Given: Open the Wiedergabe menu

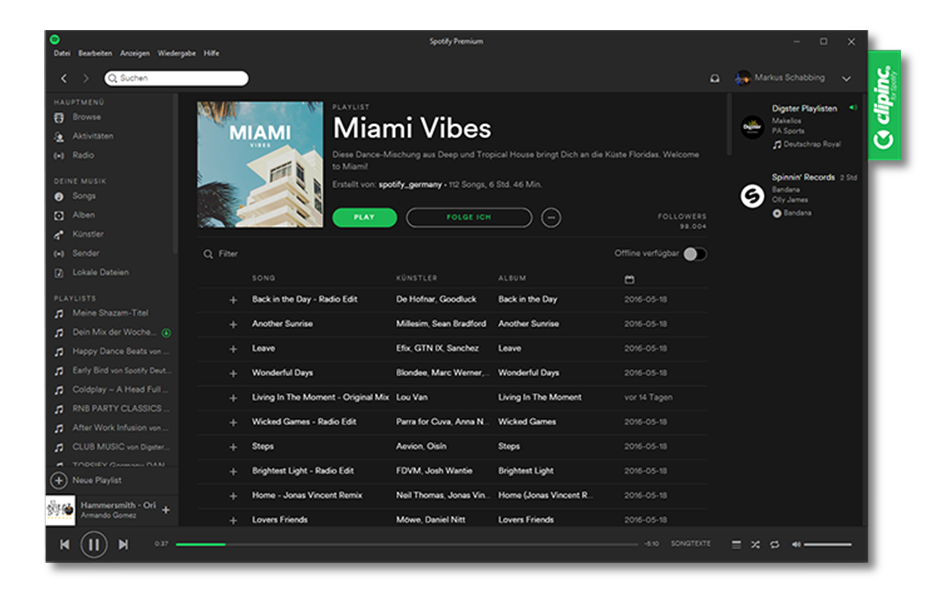Looking at the screenshot, I should point(176,53).
